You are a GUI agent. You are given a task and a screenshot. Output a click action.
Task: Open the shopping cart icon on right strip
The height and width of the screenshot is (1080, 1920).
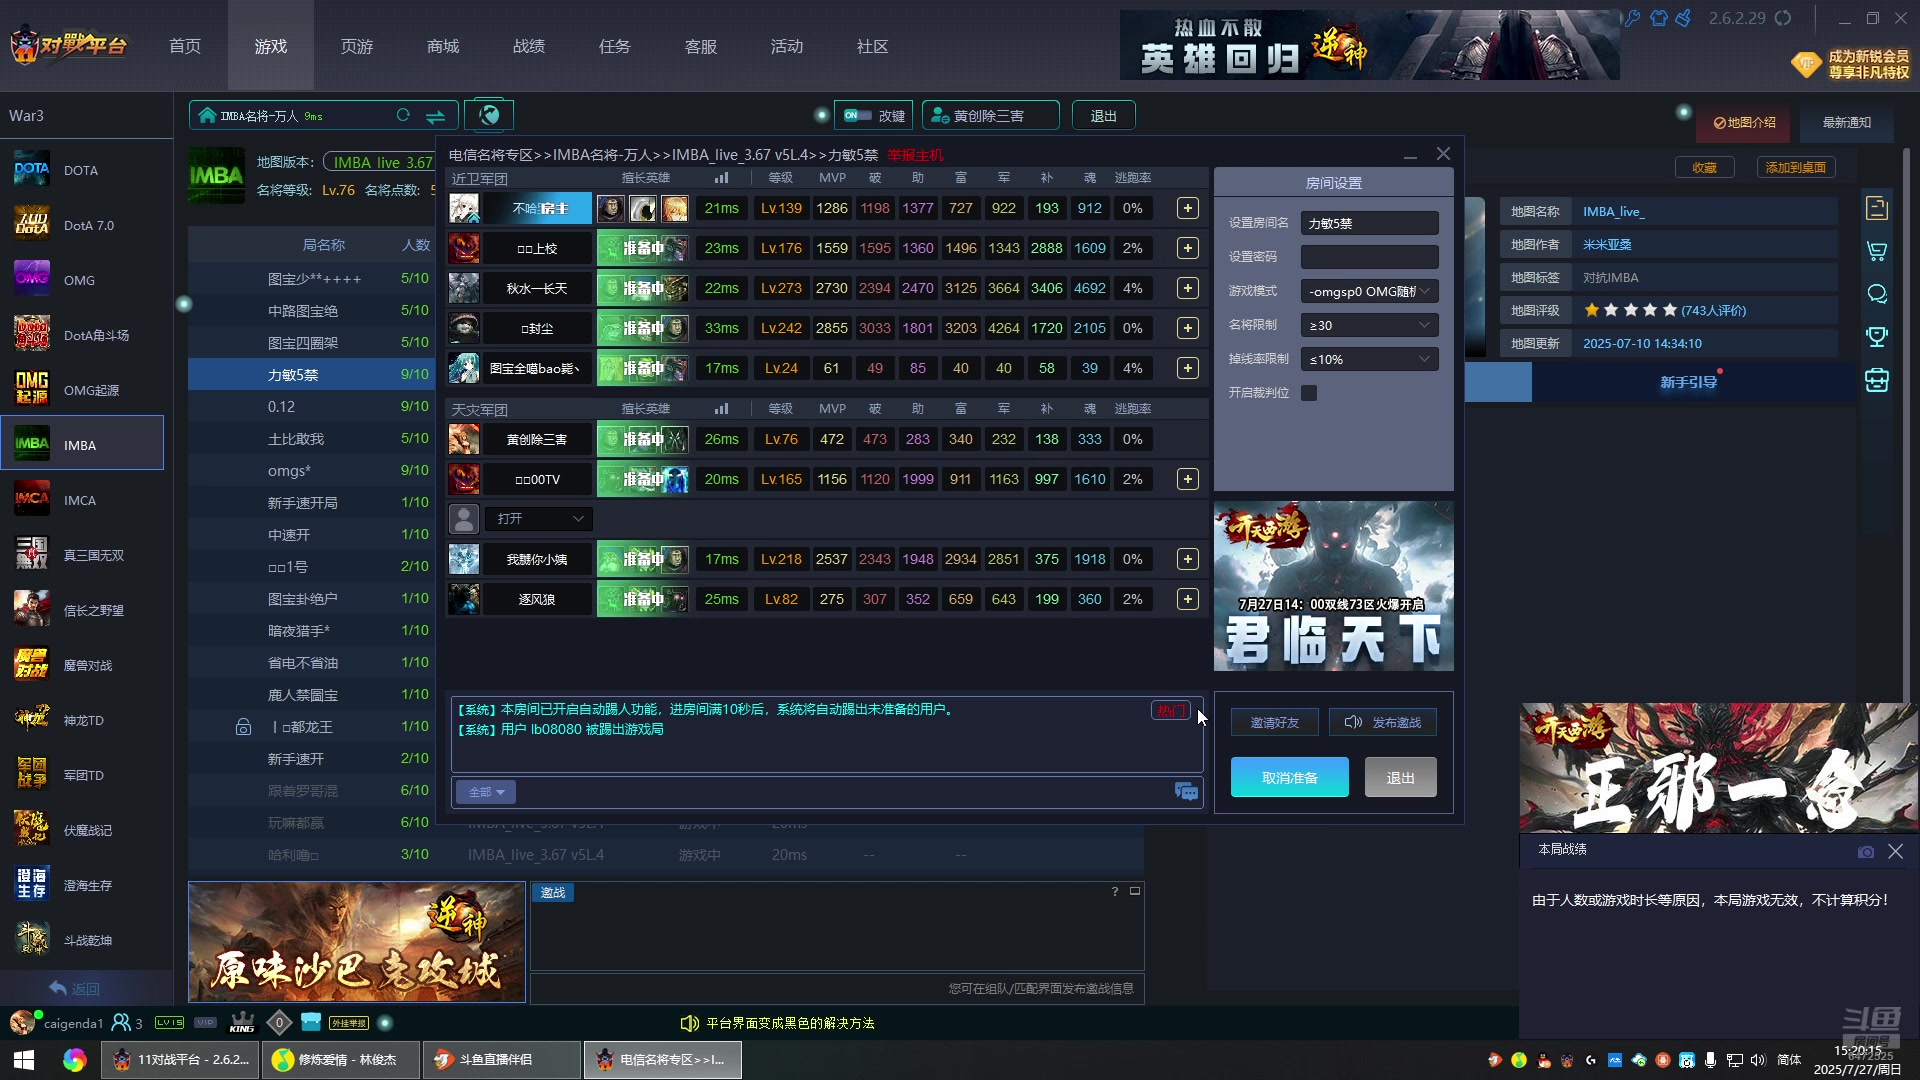click(1877, 252)
